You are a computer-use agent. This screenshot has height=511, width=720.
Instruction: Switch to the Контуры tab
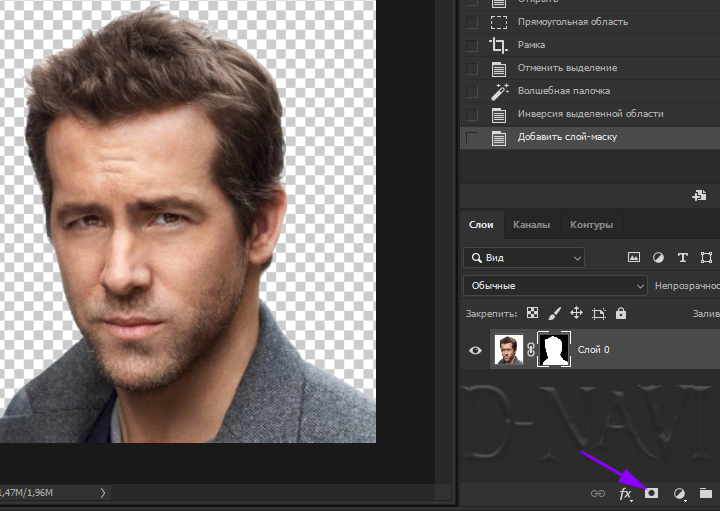tap(591, 225)
